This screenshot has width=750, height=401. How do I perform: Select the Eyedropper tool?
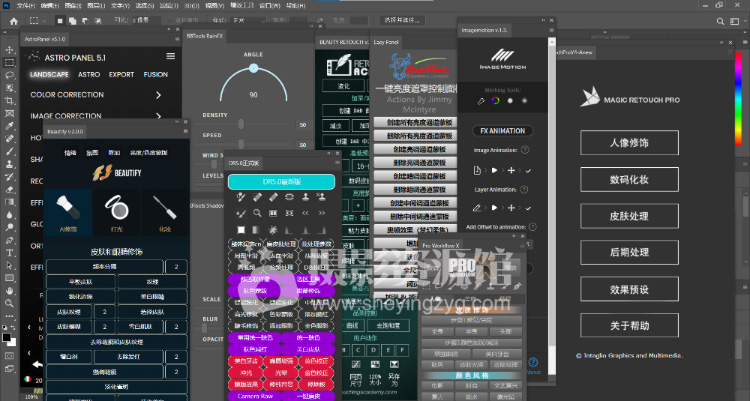tap(9, 126)
